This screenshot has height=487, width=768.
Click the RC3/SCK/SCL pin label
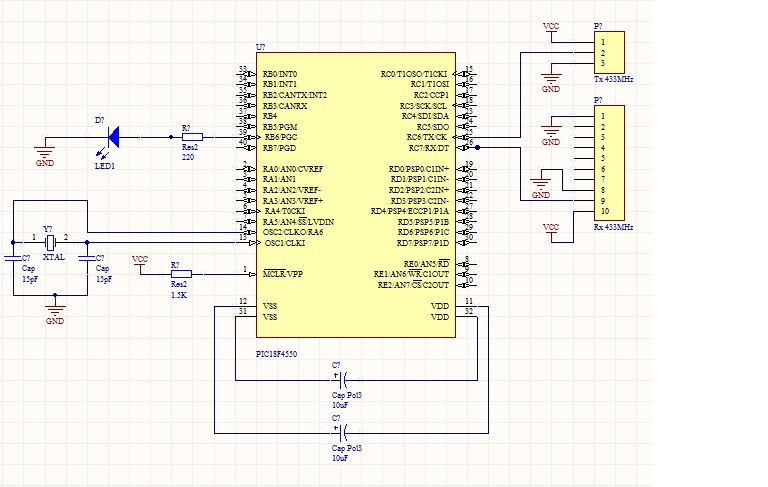(423, 106)
